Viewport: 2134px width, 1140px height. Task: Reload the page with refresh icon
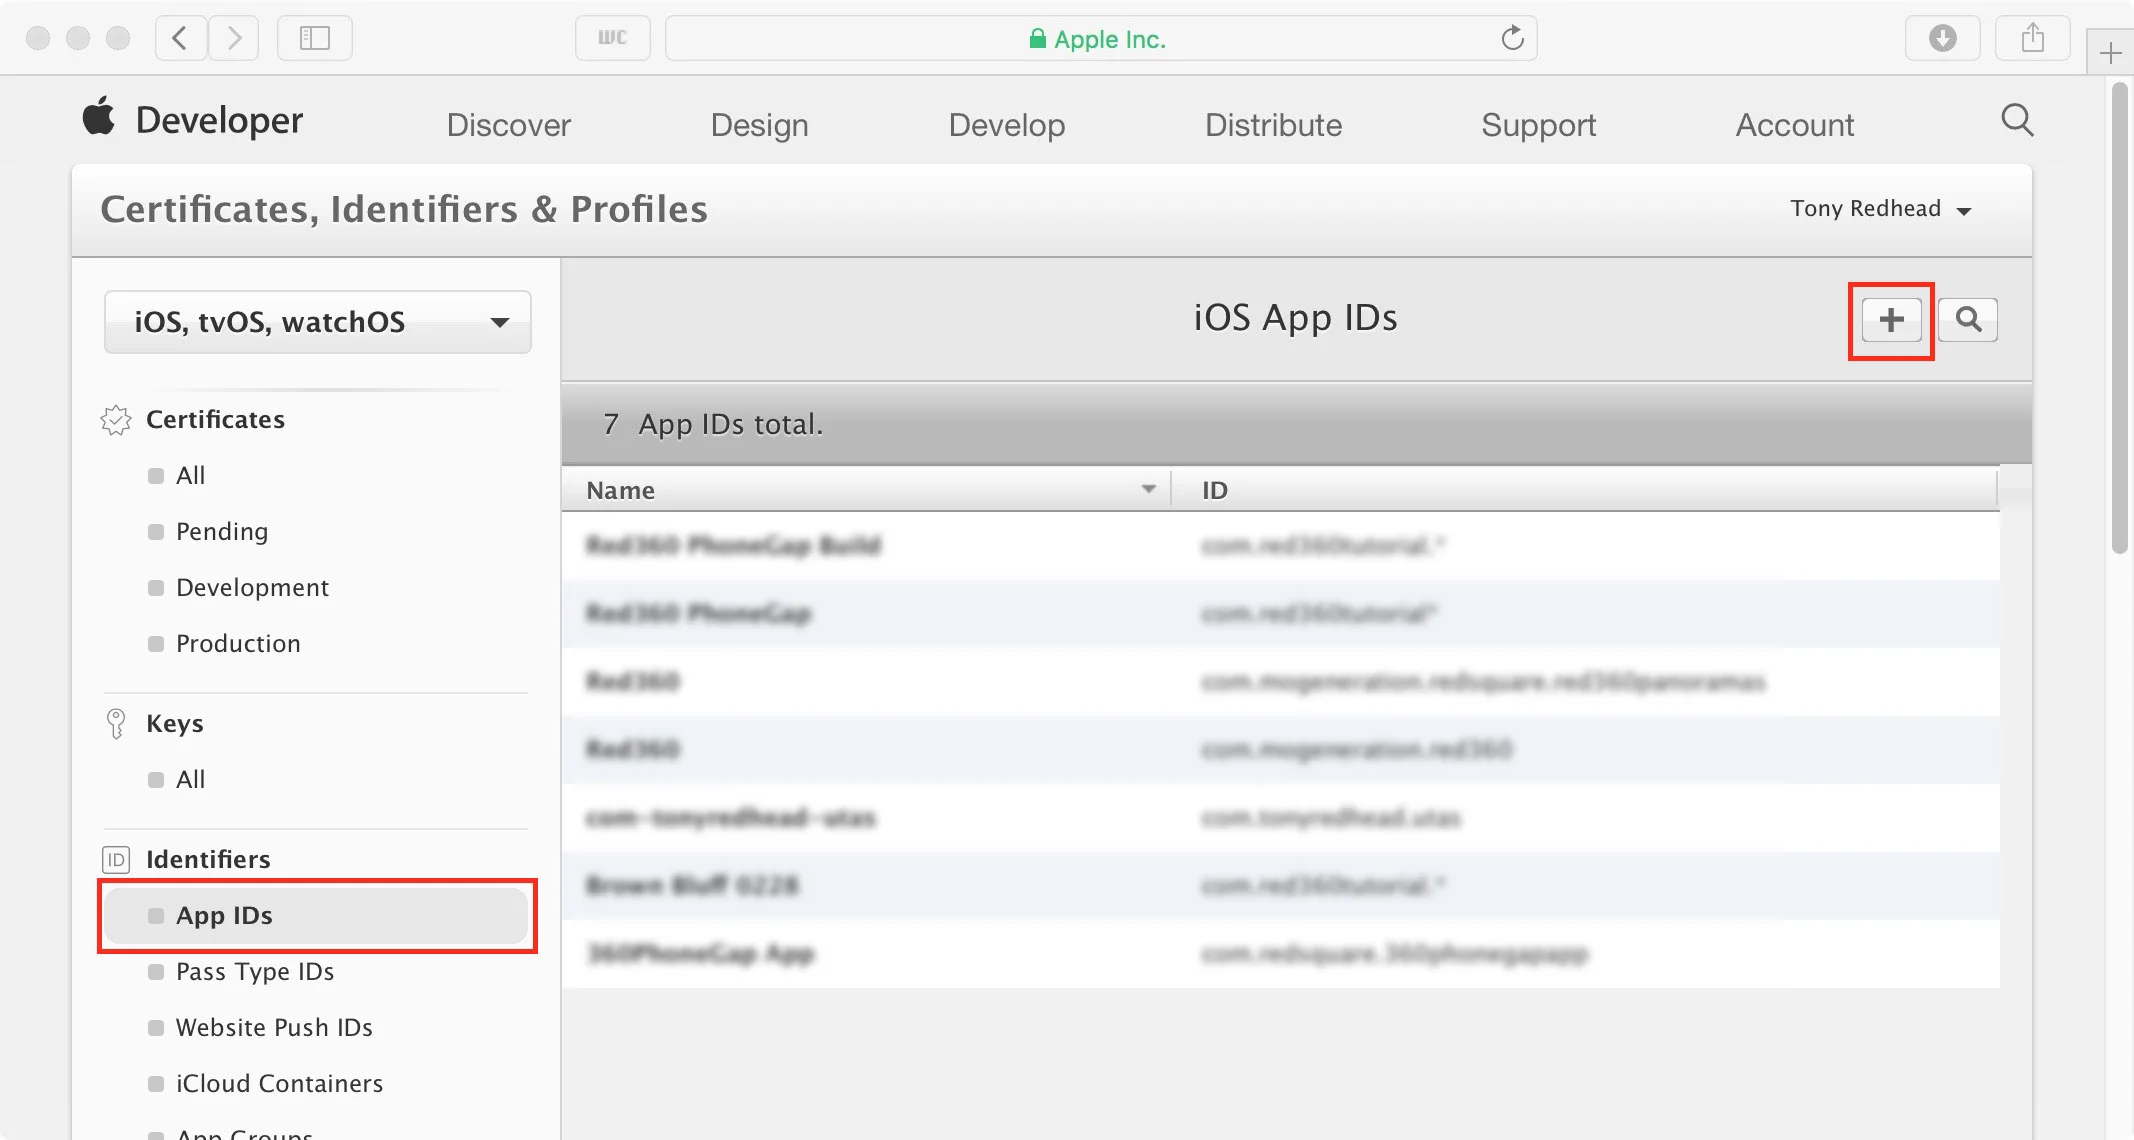pos(1512,38)
